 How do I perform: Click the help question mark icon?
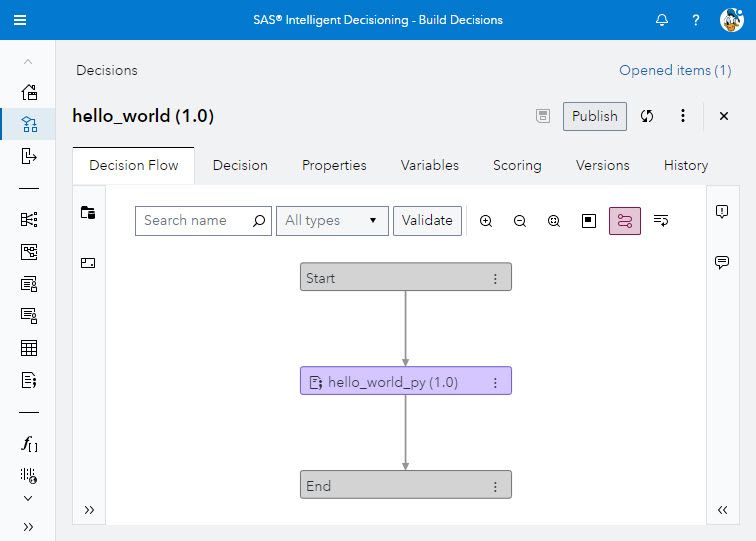pyautogui.click(x=696, y=20)
